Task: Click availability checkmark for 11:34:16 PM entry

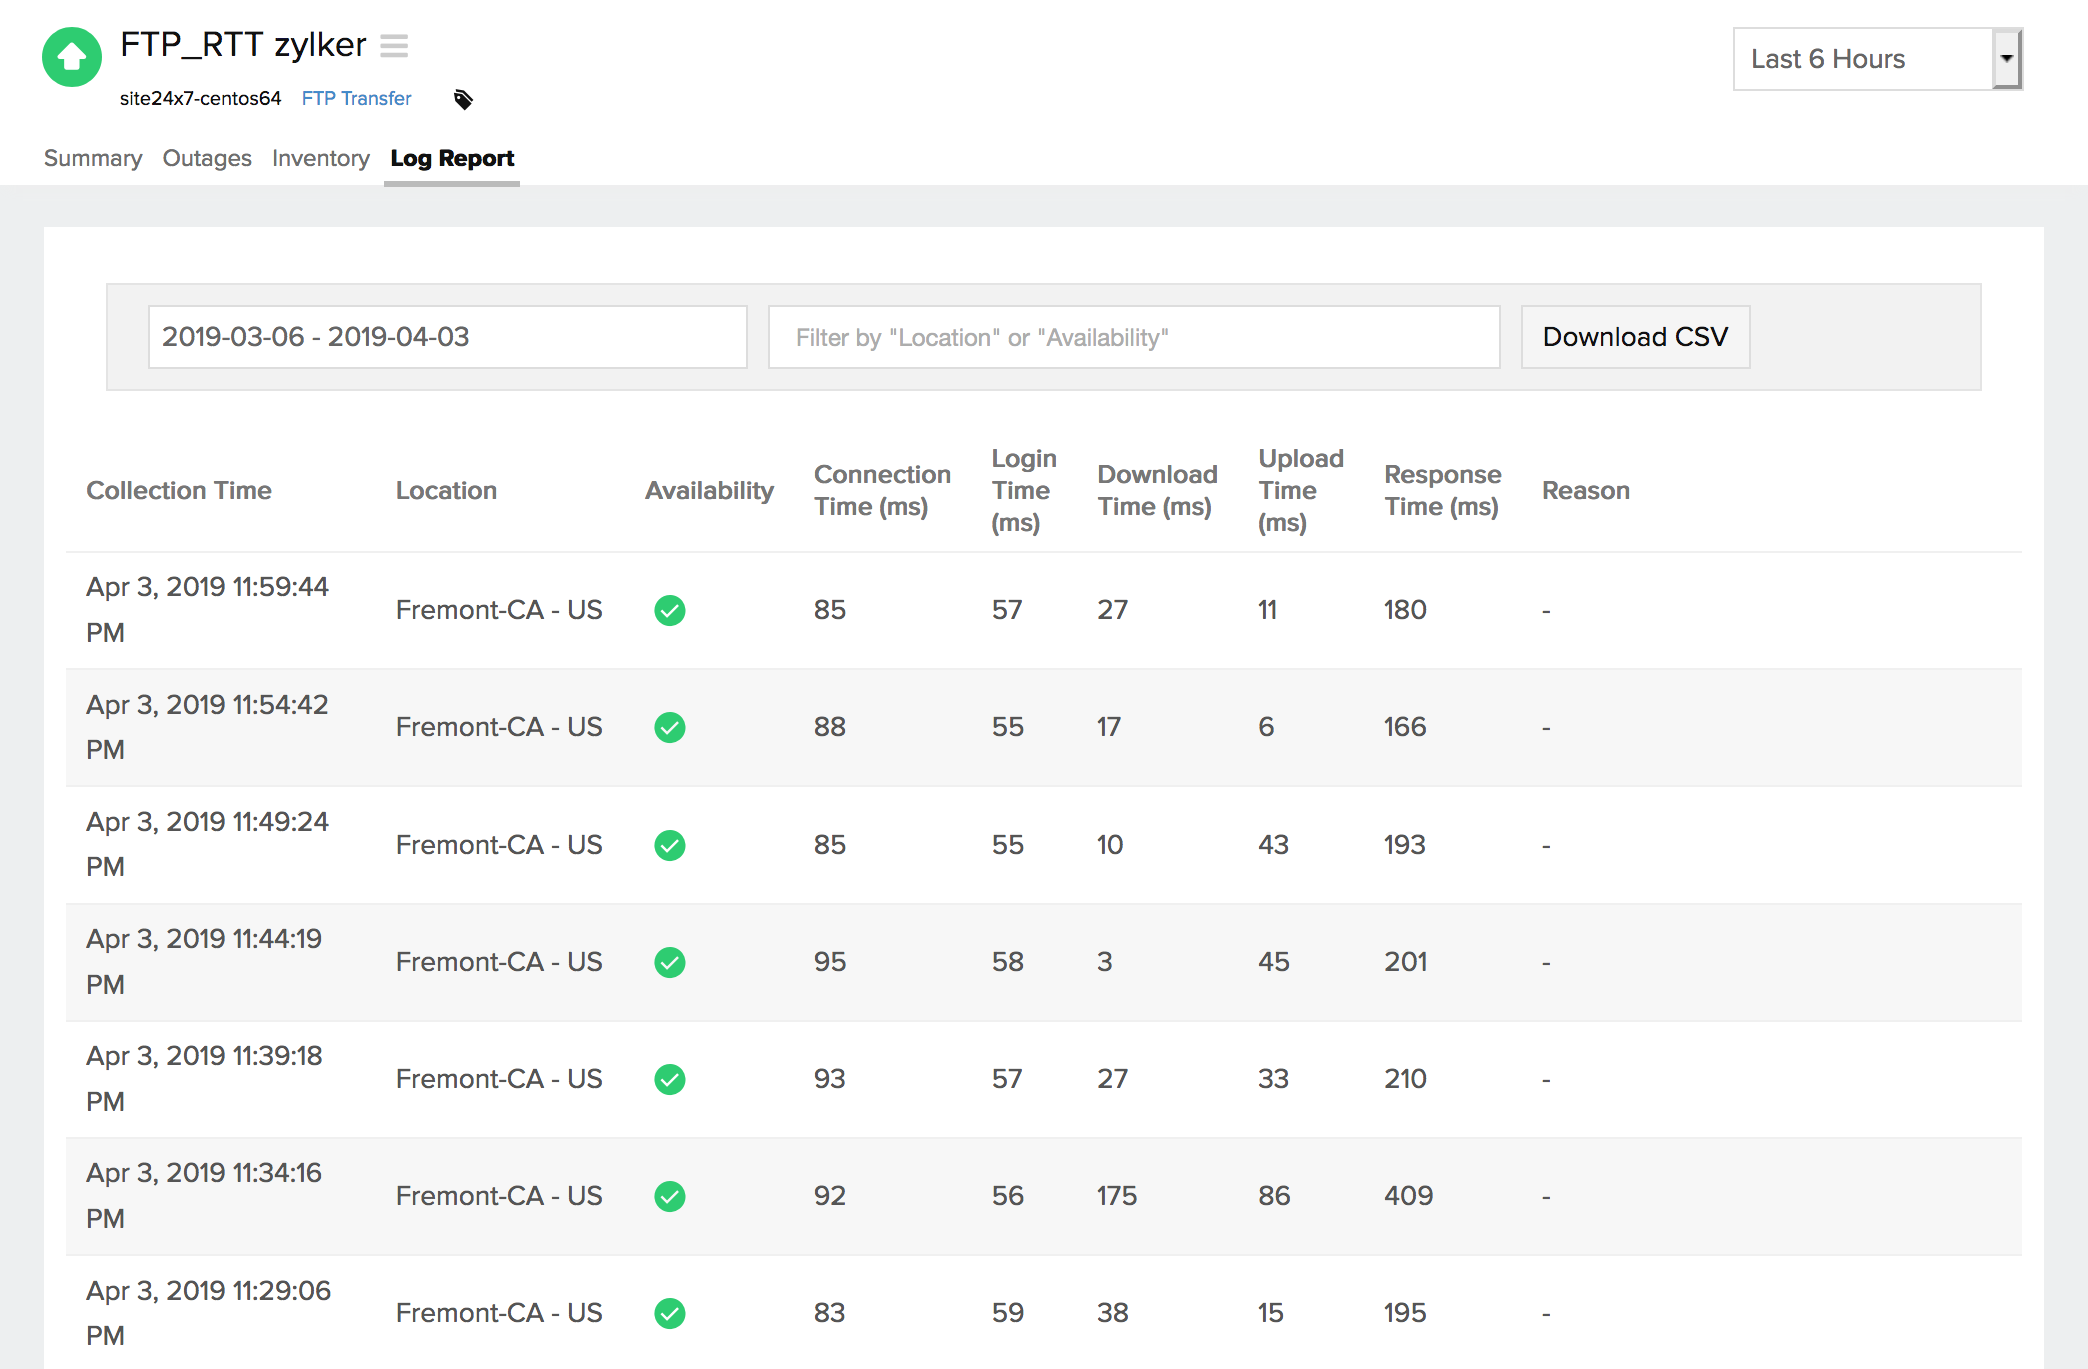Action: [669, 1196]
